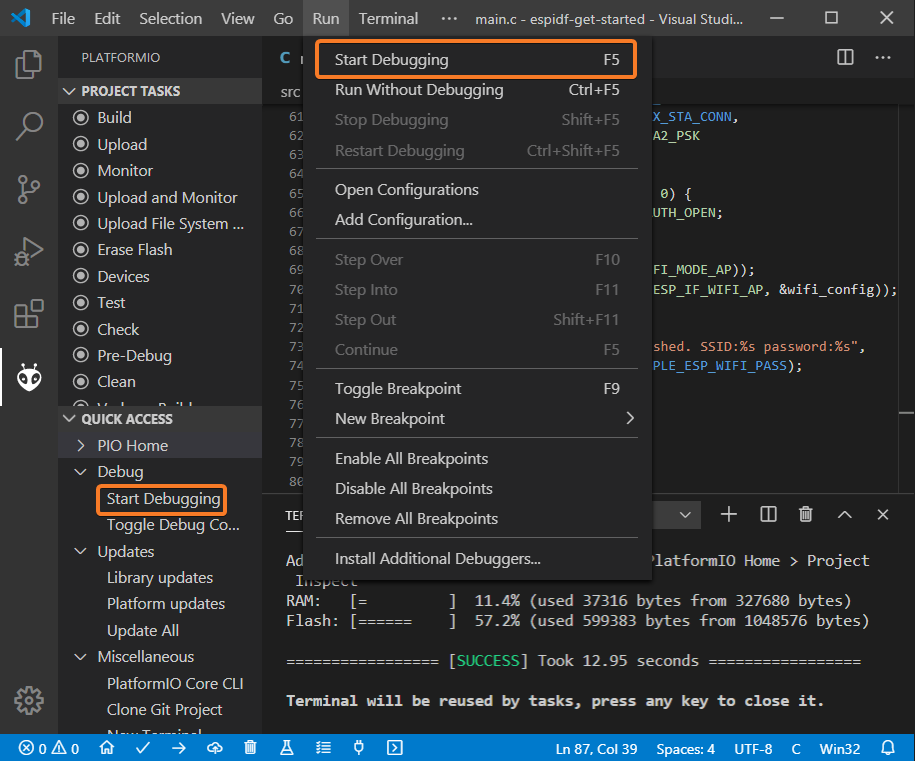Image resolution: width=915 pixels, height=761 pixels.
Task: Open the New Breakpoint submenu
Action: click(x=476, y=418)
